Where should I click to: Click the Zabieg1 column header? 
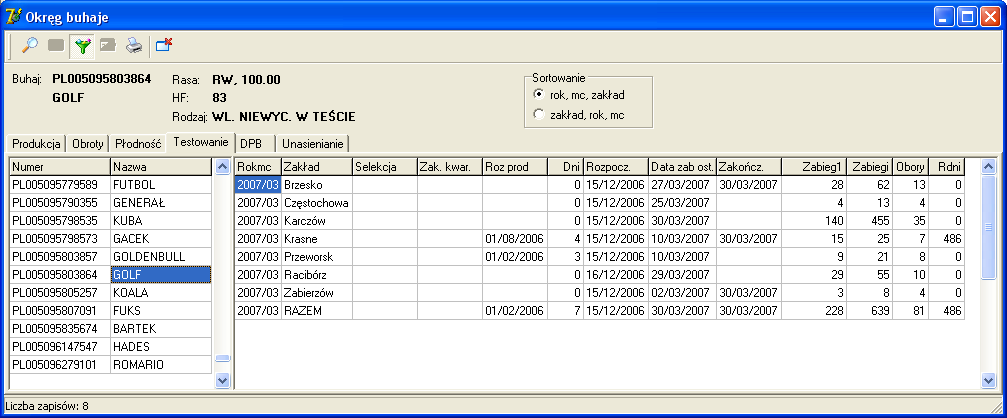click(814, 167)
